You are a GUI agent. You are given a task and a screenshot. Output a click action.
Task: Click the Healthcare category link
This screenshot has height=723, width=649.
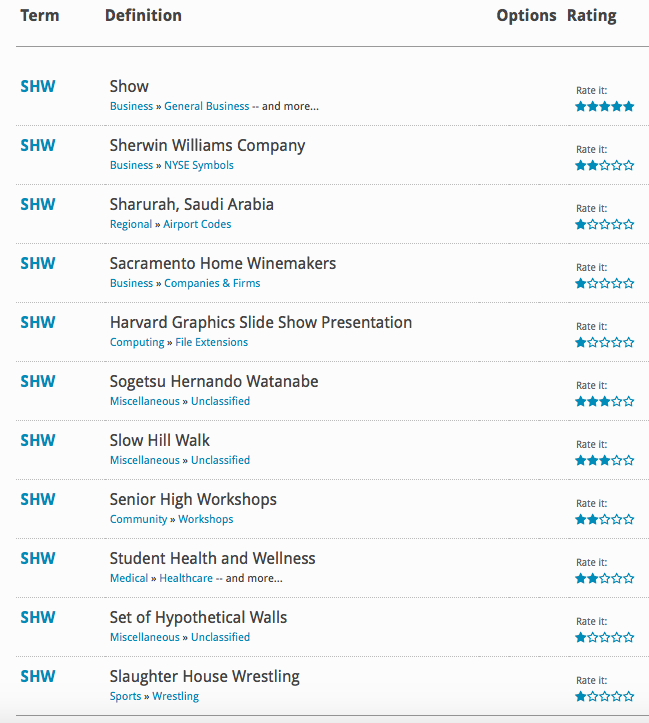(186, 579)
